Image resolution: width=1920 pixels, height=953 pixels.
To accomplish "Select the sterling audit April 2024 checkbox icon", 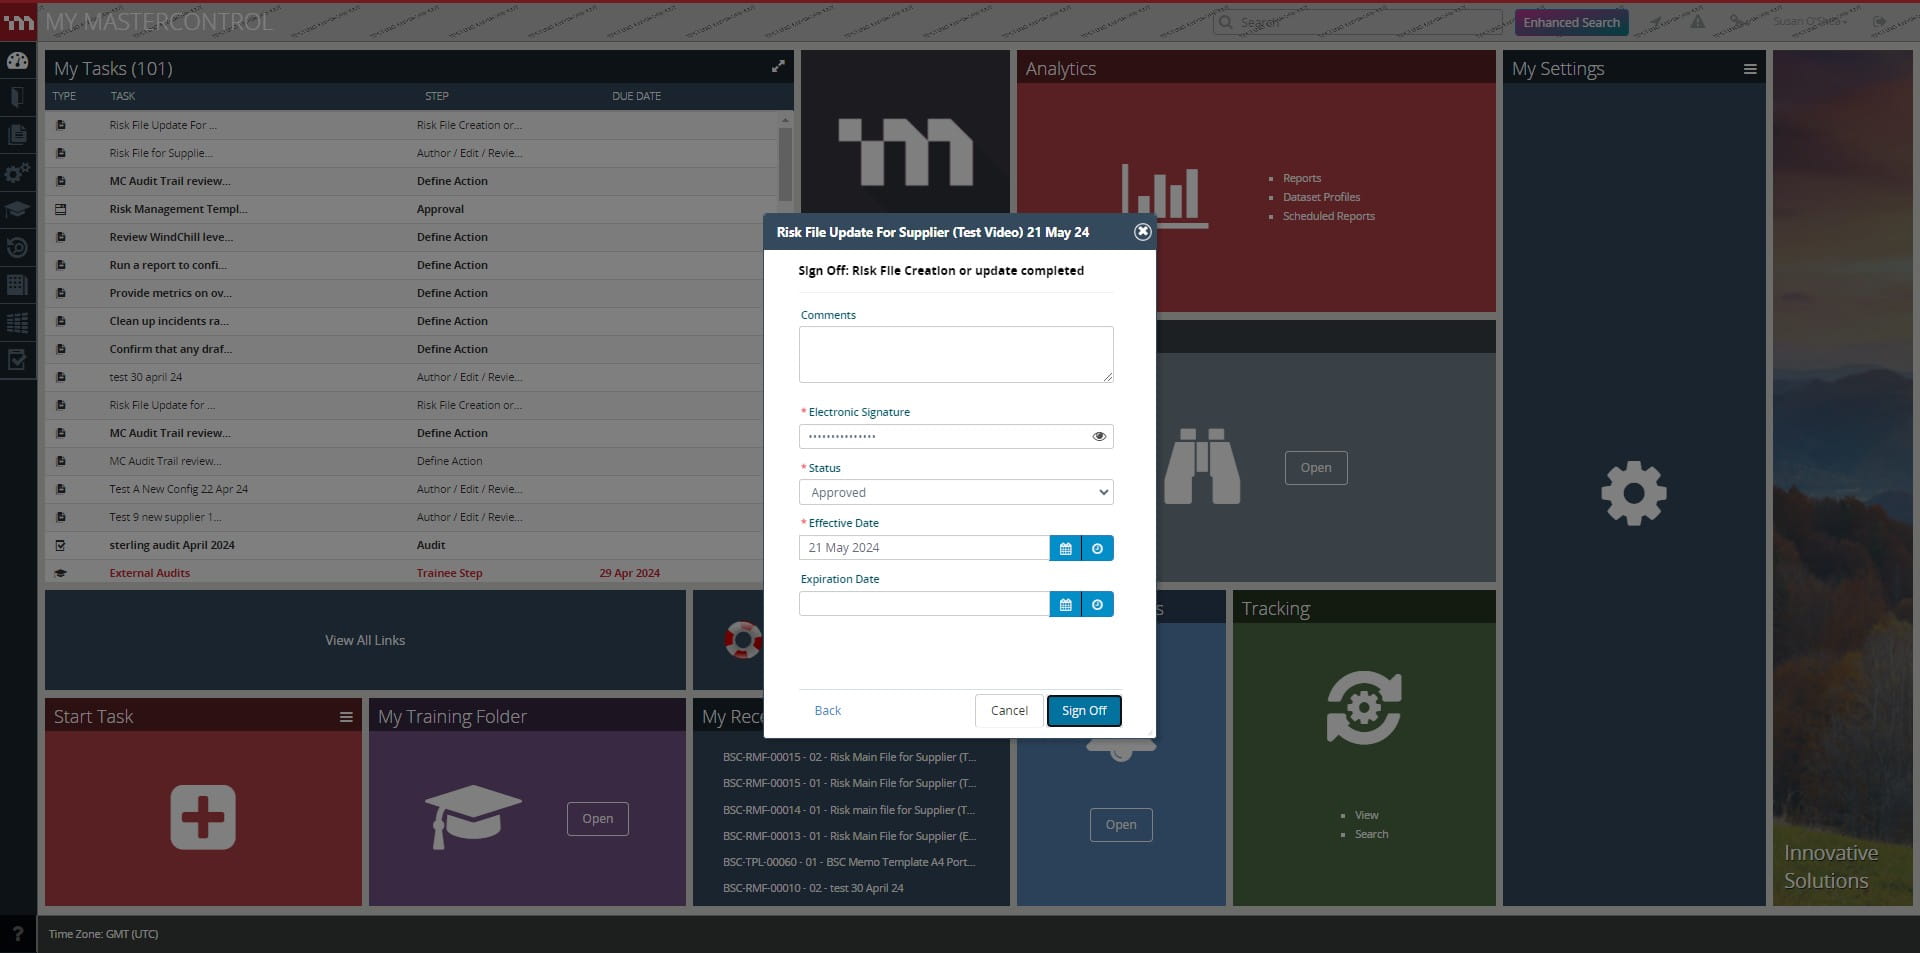I will pyautogui.click(x=62, y=545).
